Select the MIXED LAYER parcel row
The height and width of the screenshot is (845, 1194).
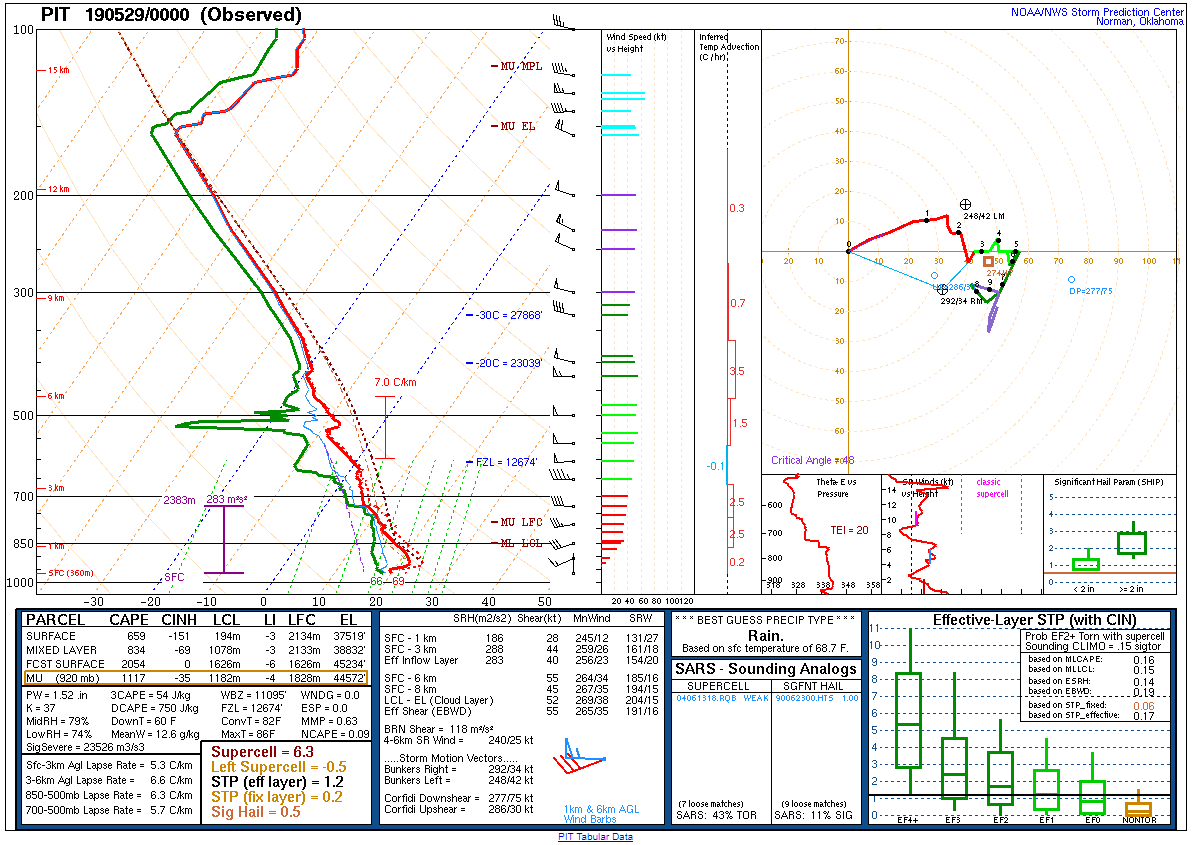click(x=196, y=650)
